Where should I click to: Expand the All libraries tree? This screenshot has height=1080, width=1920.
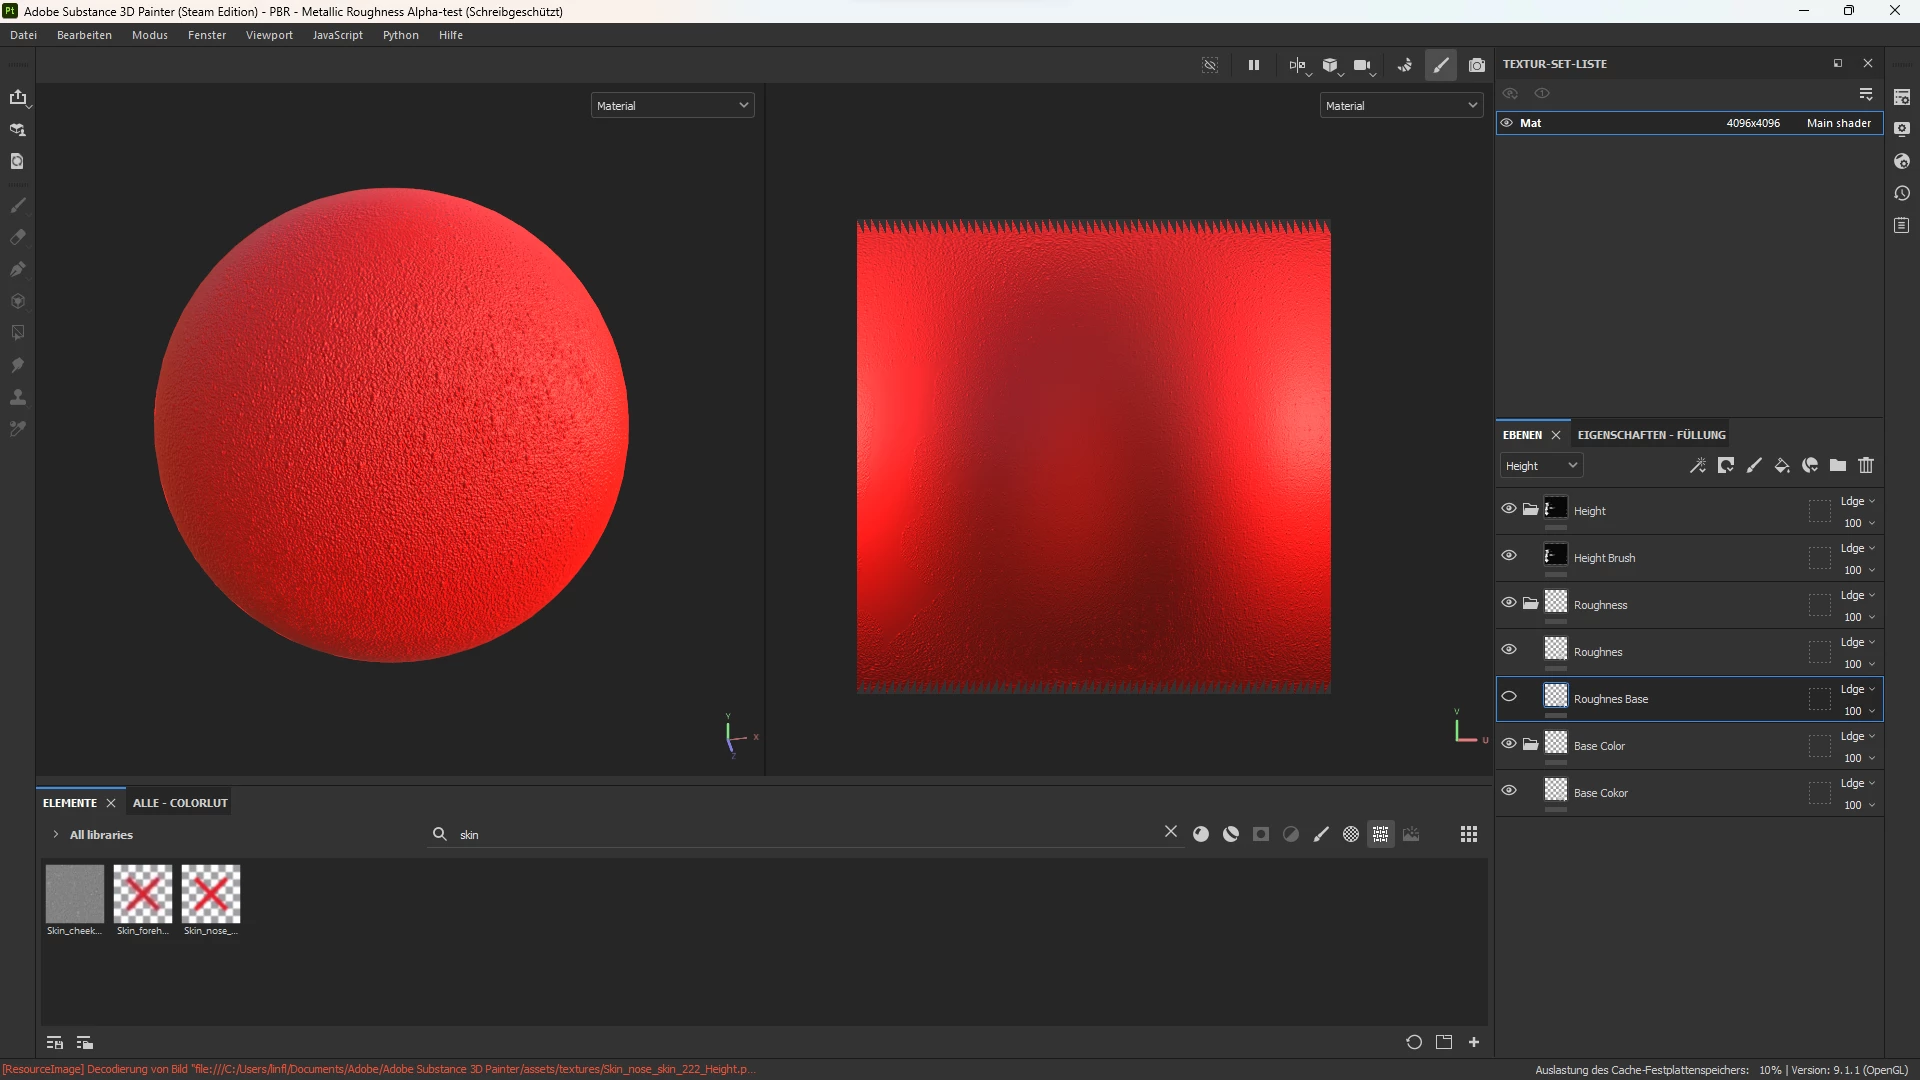56,835
